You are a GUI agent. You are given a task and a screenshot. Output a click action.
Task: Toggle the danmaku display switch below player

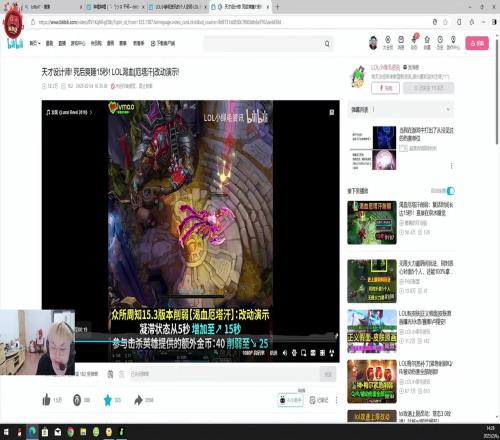click(110, 374)
